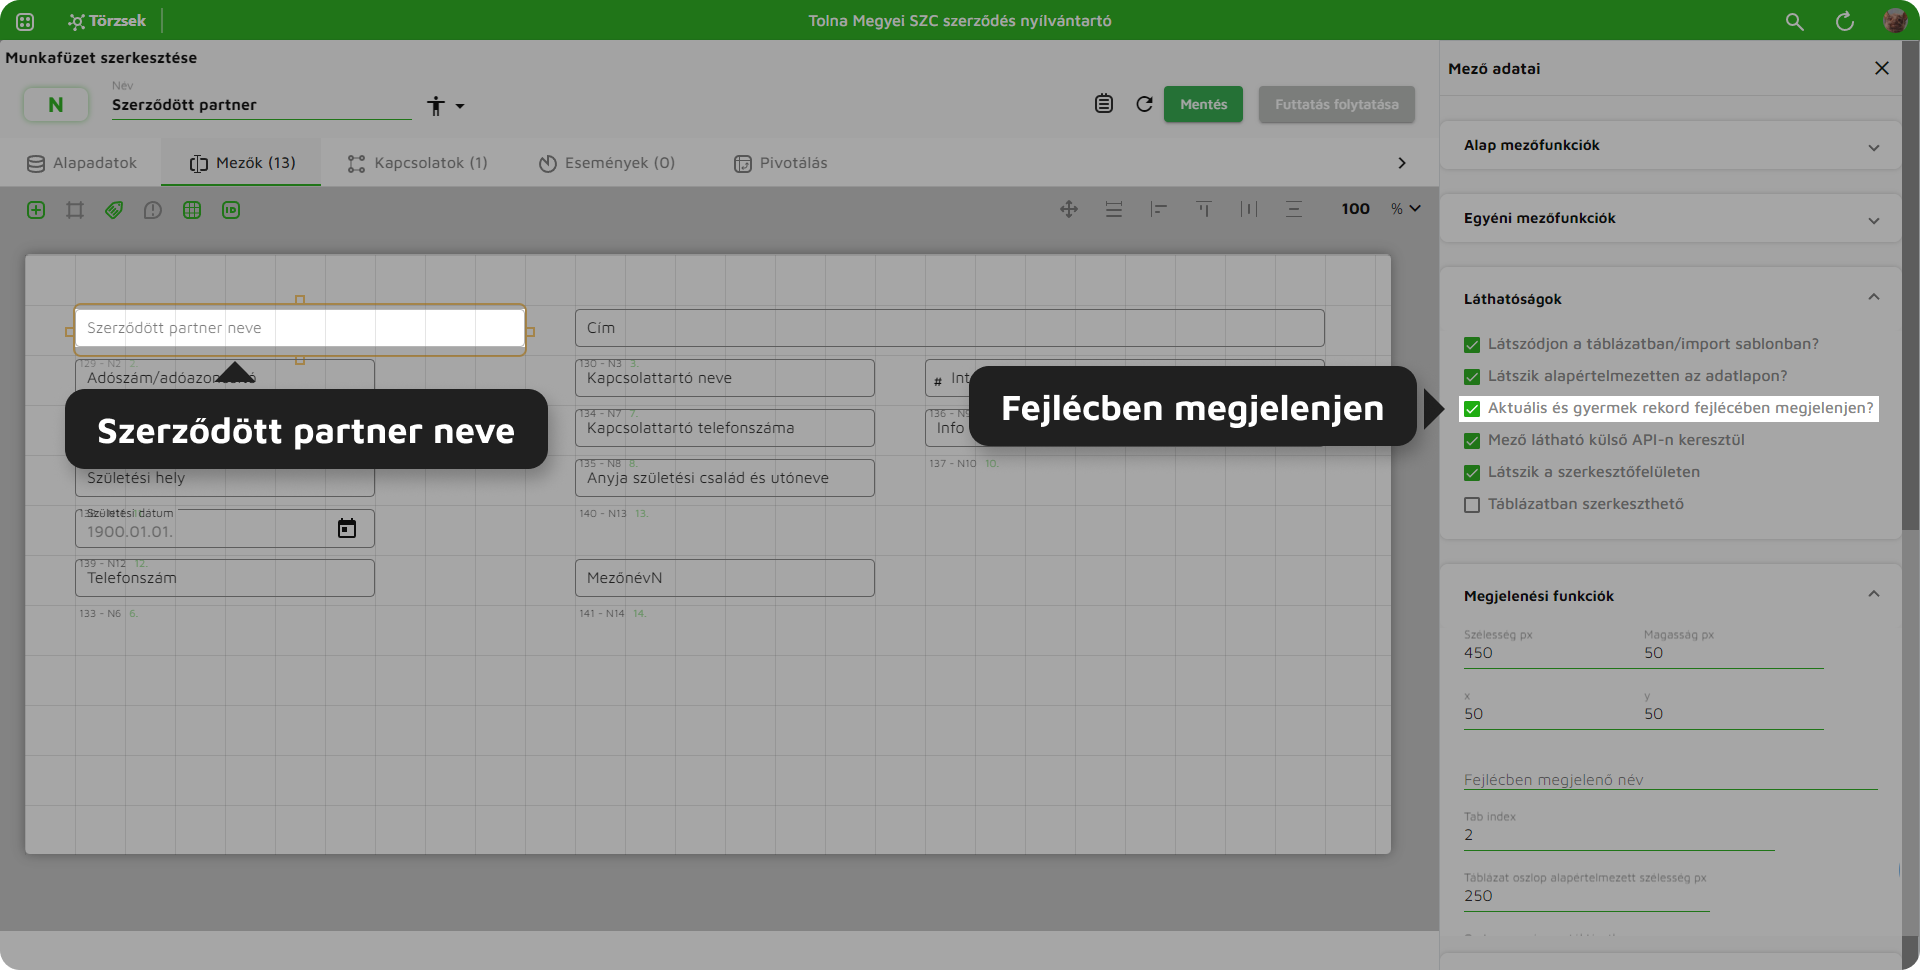Screen dimensions: 1920x970
Task: Expand Alap mezőfunkciók section
Action: (x=1670, y=146)
